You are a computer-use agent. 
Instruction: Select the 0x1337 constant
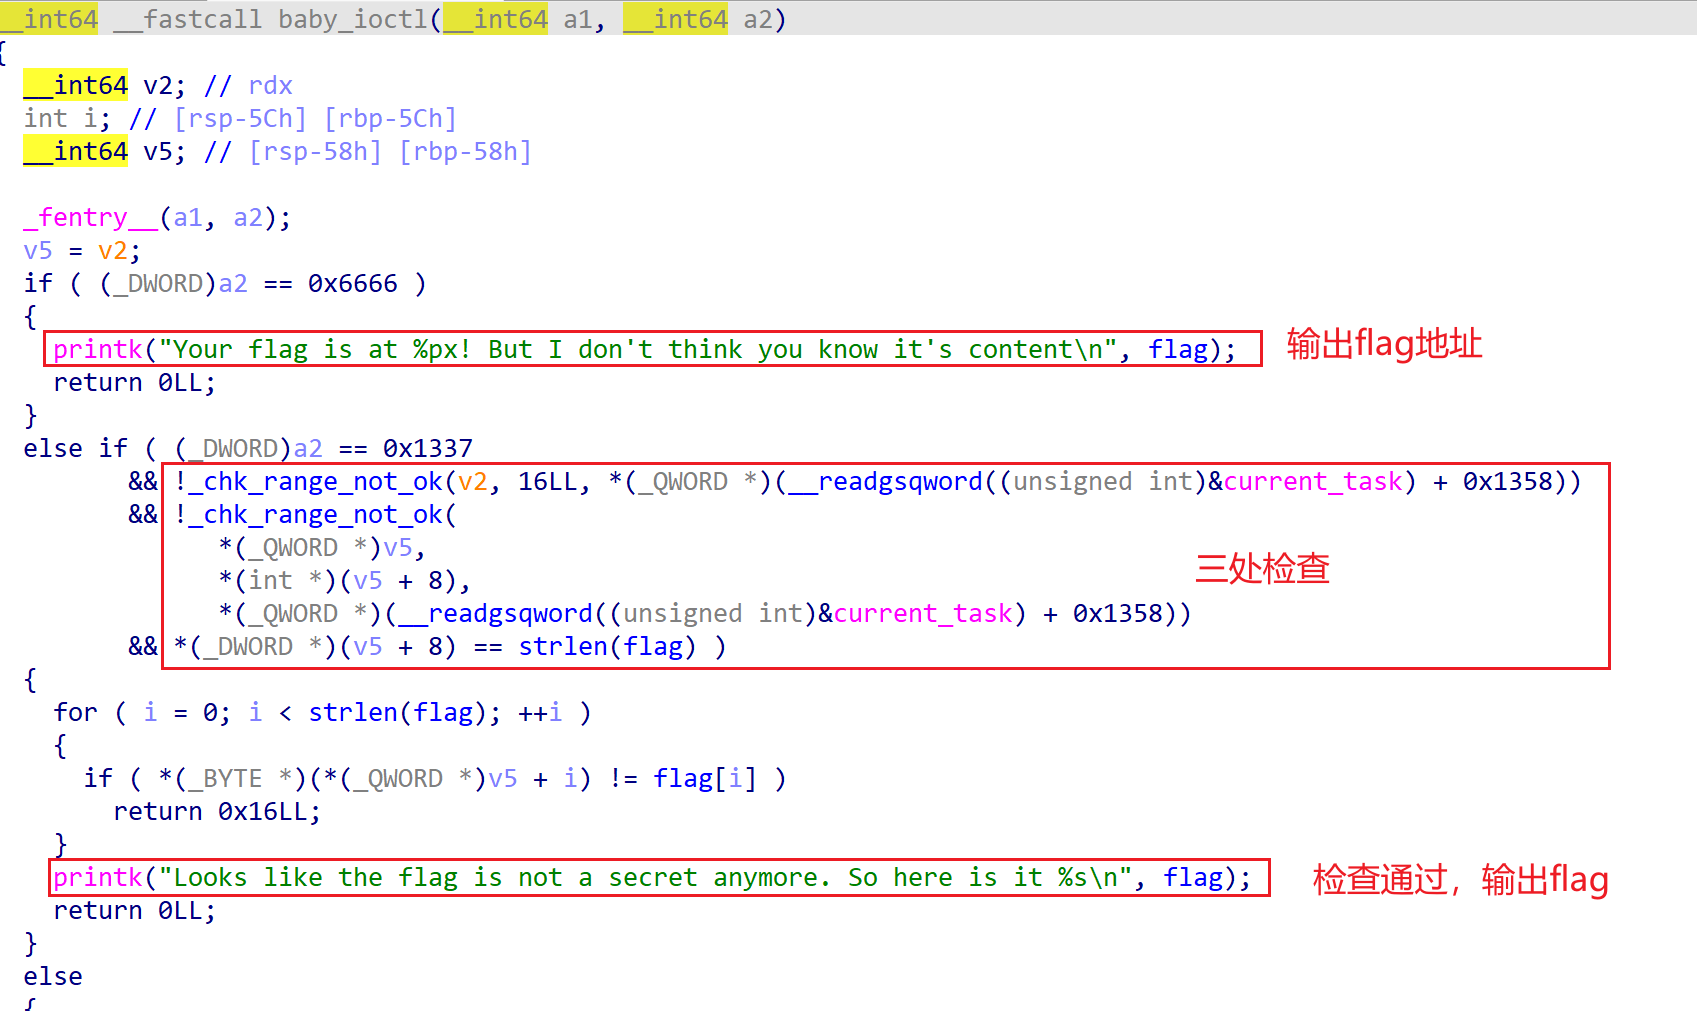pyautogui.click(x=427, y=448)
